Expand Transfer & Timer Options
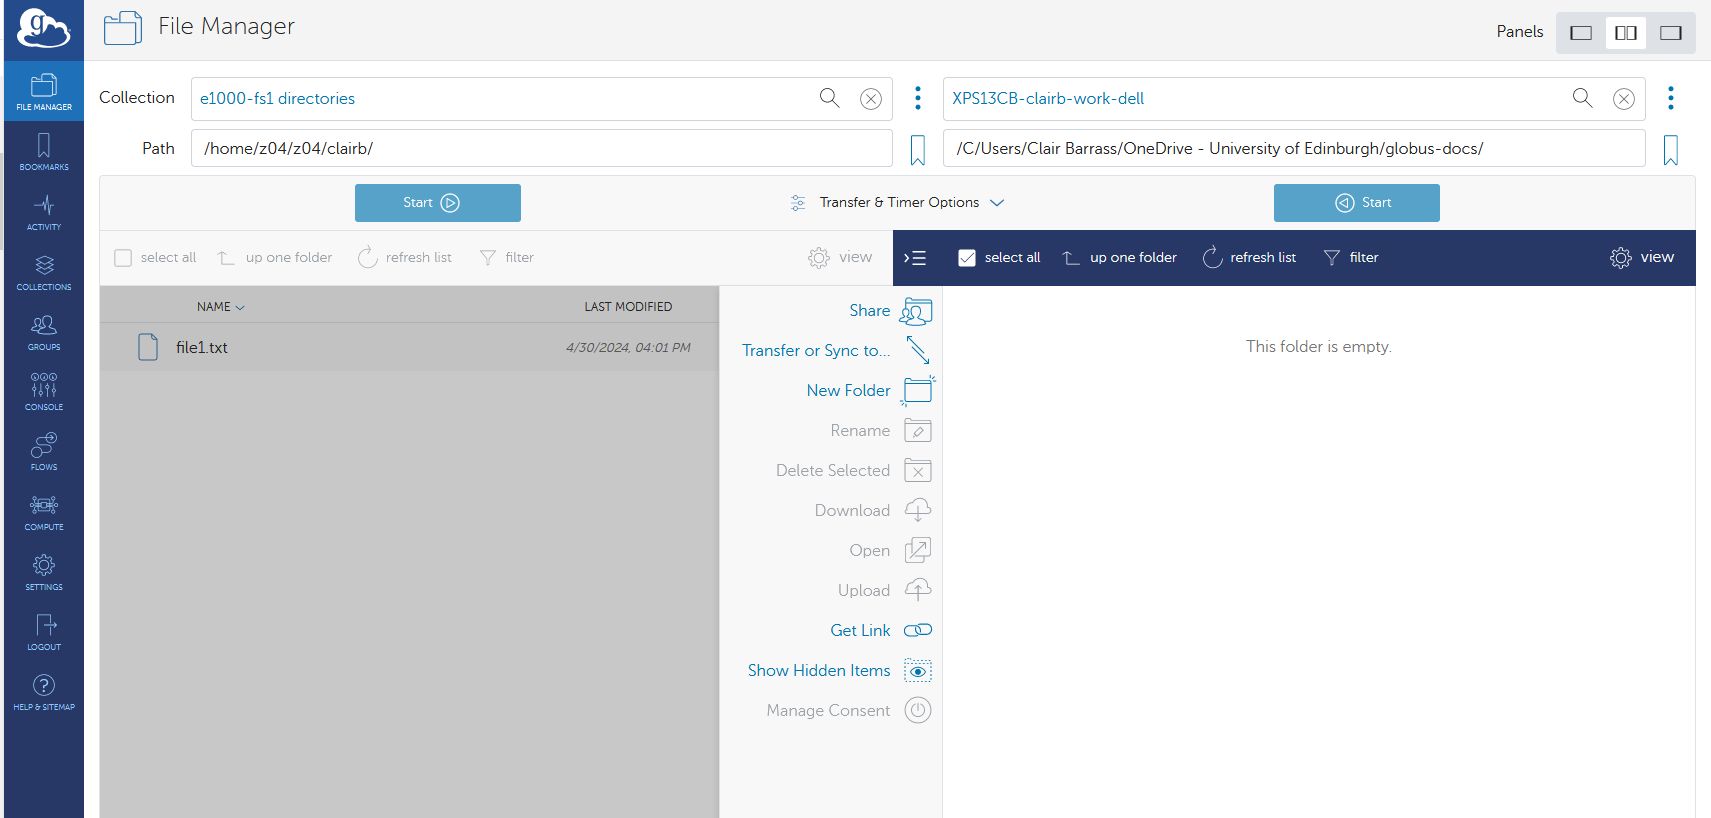Image resolution: width=1711 pixels, height=818 pixels. click(898, 203)
